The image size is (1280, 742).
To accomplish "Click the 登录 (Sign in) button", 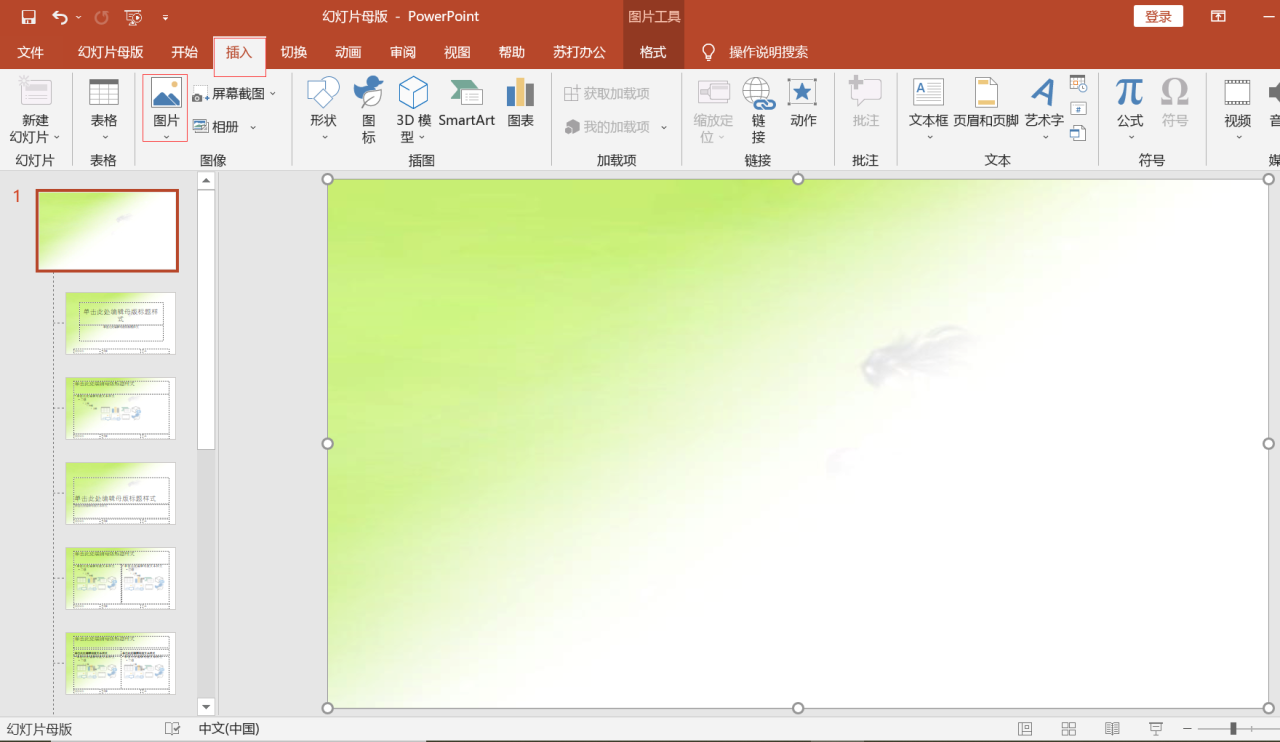I will [x=1157, y=16].
